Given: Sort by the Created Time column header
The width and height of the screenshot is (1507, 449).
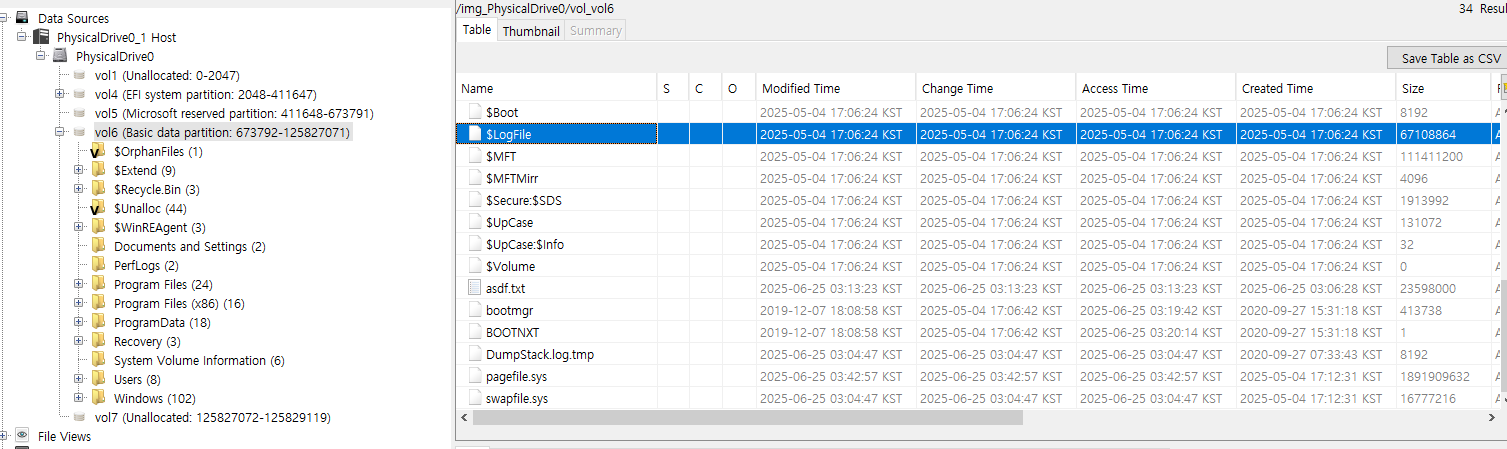Looking at the screenshot, I should tap(1316, 88).
